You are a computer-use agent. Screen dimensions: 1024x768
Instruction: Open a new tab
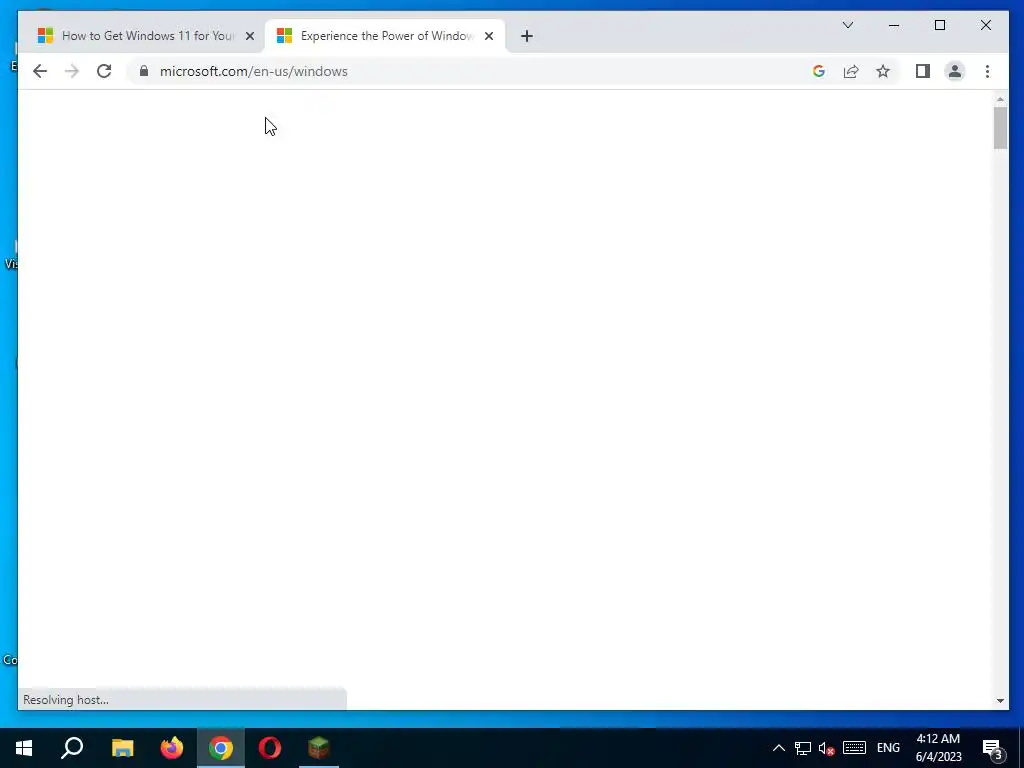click(527, 36)
